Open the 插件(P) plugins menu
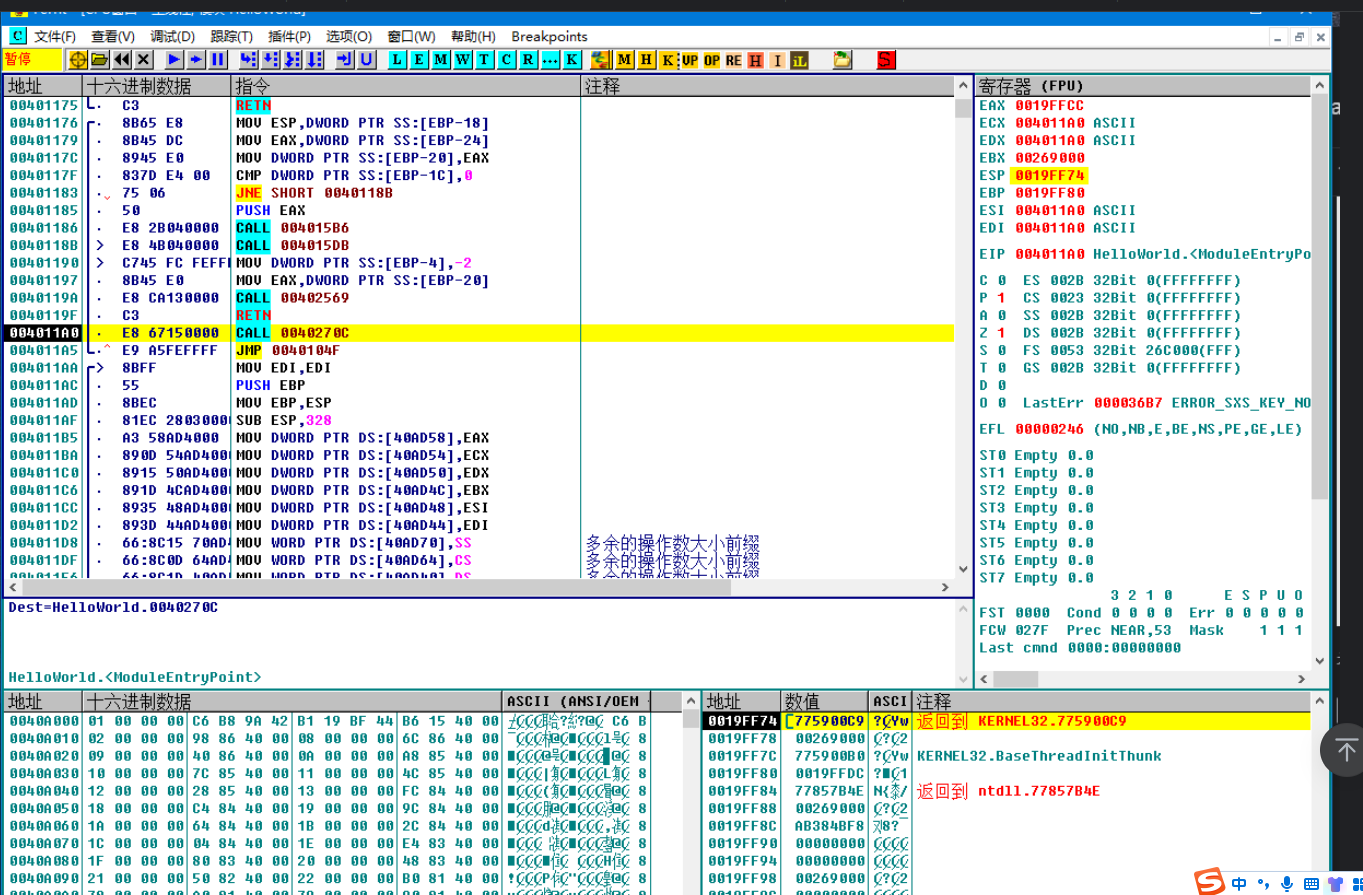 click(x=290, y=36)
